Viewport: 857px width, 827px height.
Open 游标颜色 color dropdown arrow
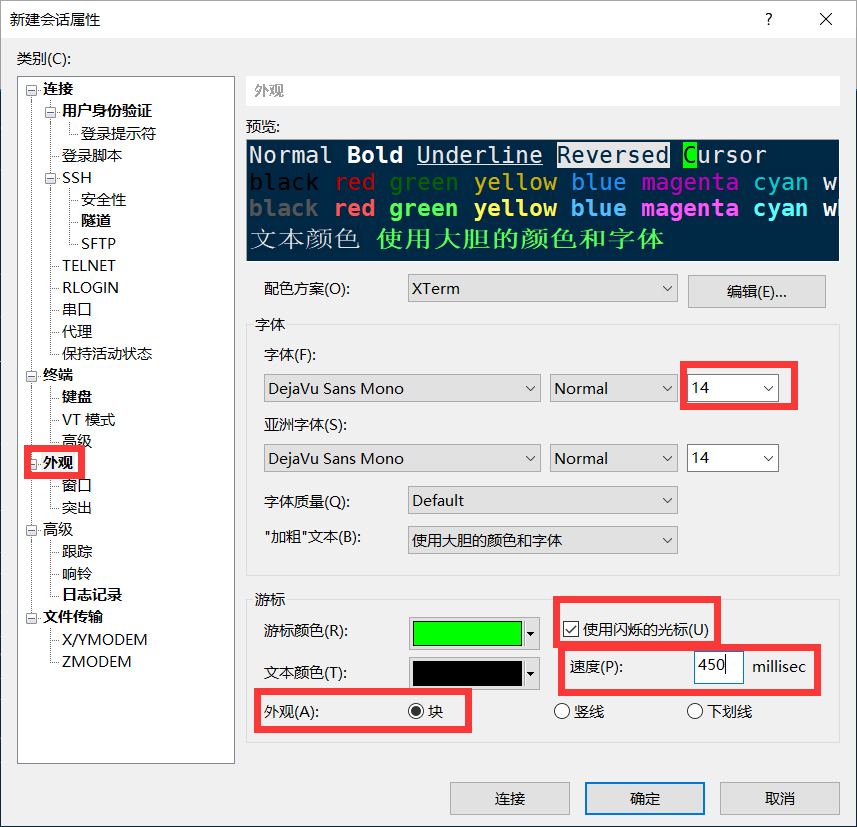(531, 634)
